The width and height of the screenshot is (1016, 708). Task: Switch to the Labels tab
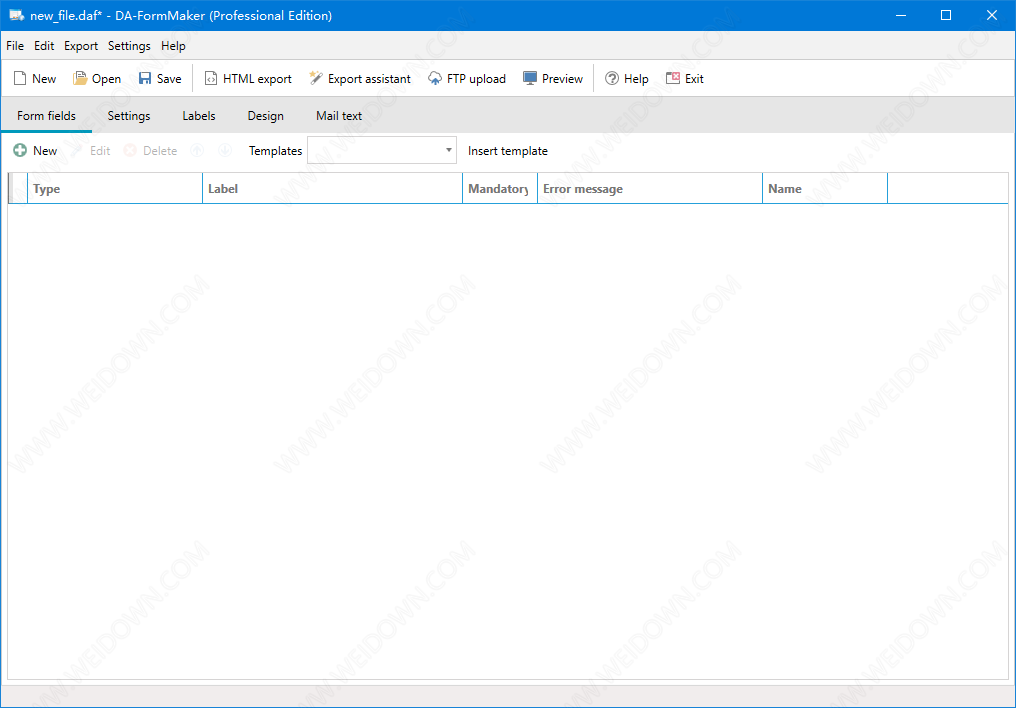199,116
